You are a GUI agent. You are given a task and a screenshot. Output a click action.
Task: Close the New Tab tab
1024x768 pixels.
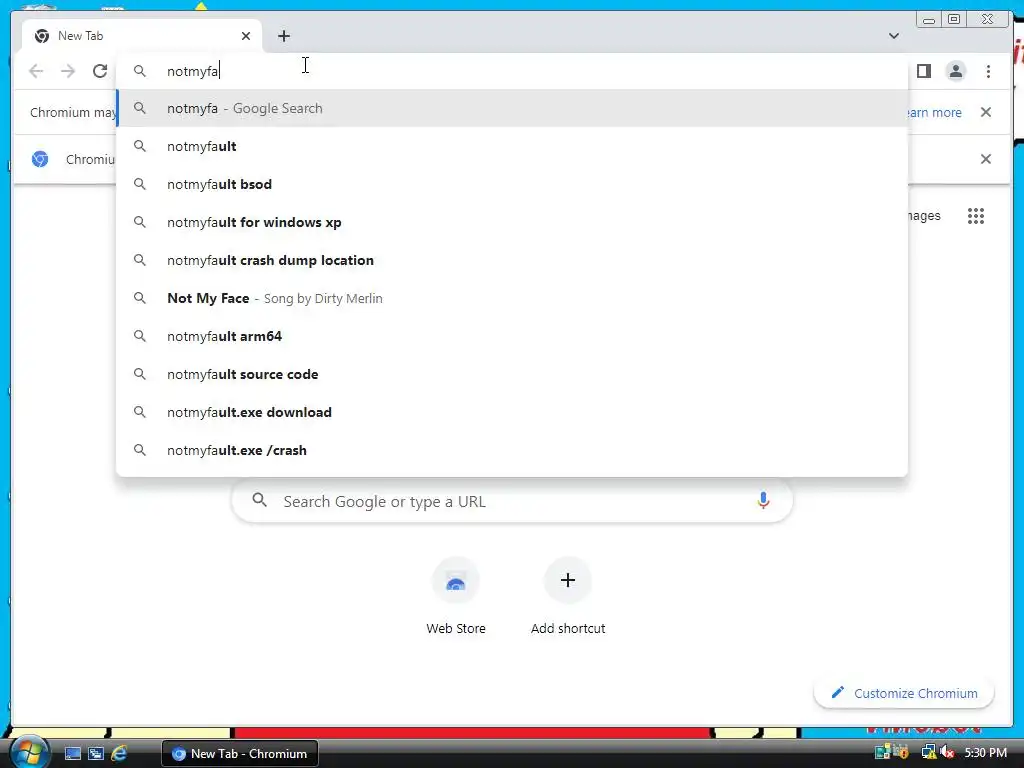click(x=246, y=36)
